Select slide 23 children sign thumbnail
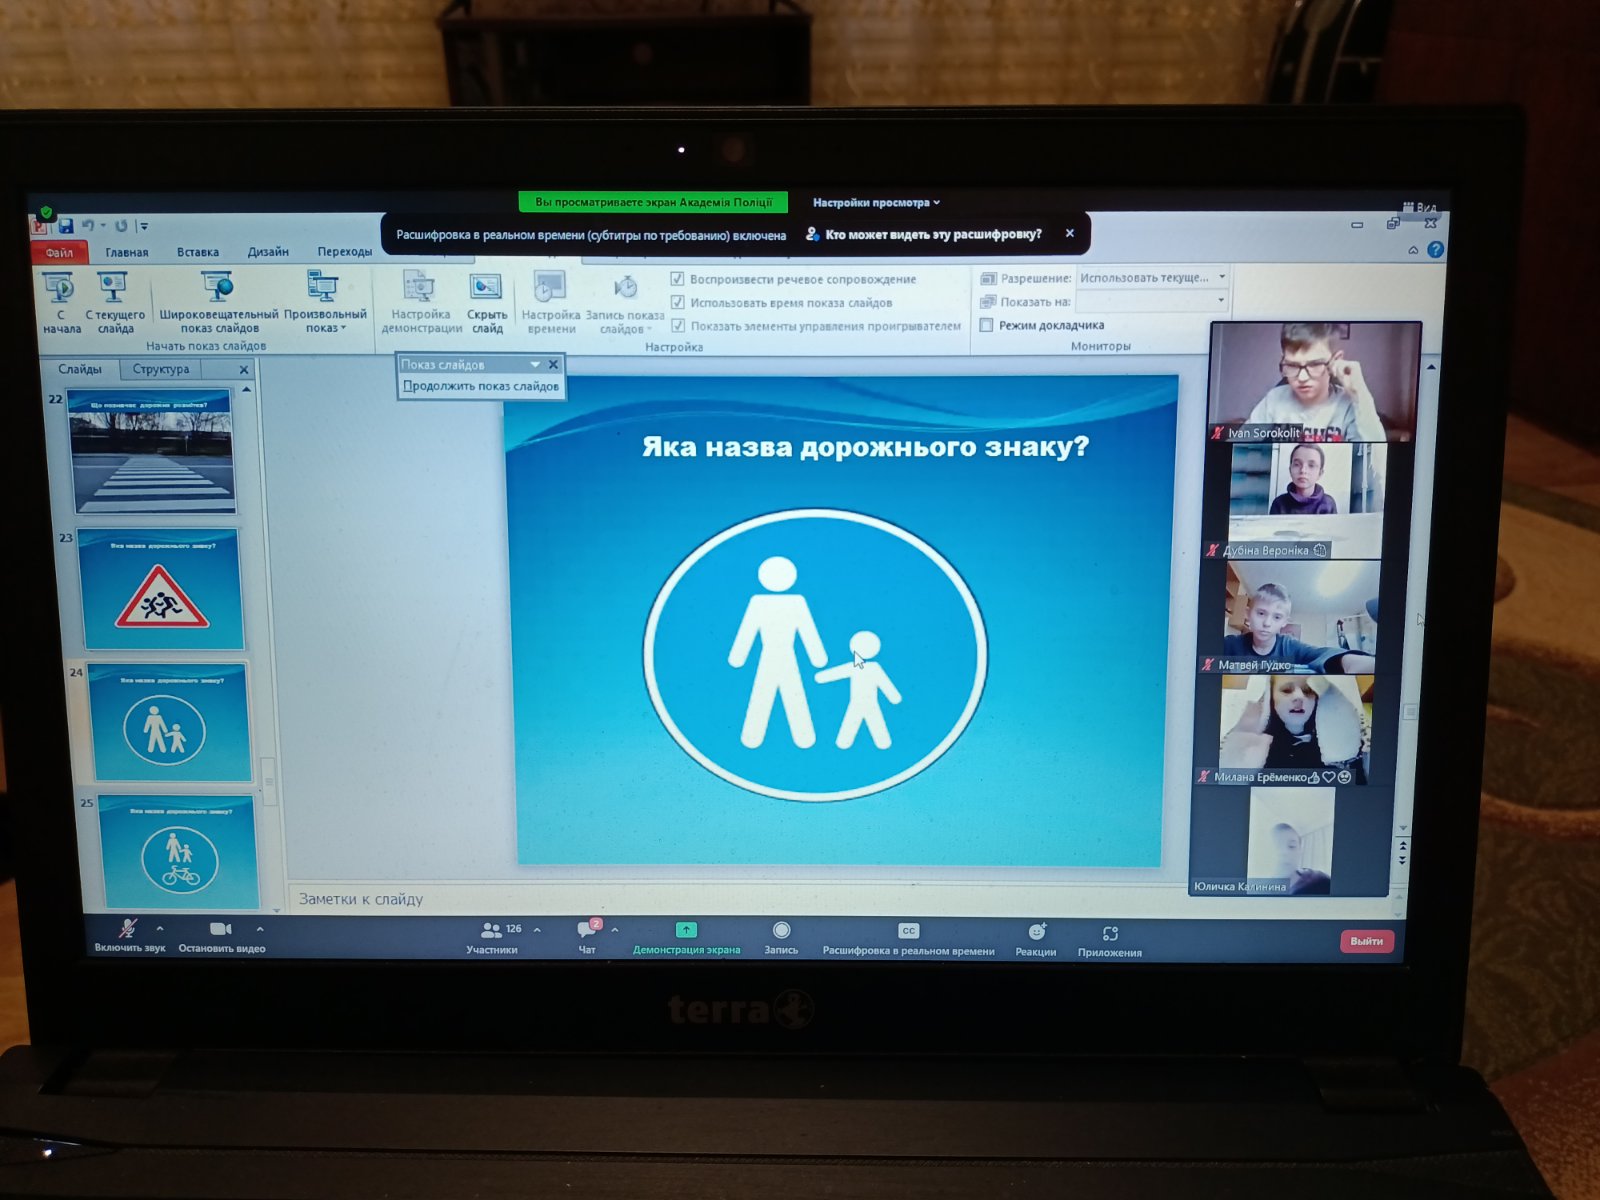Screen dimensions: 1600x1200 coord(162,589)
